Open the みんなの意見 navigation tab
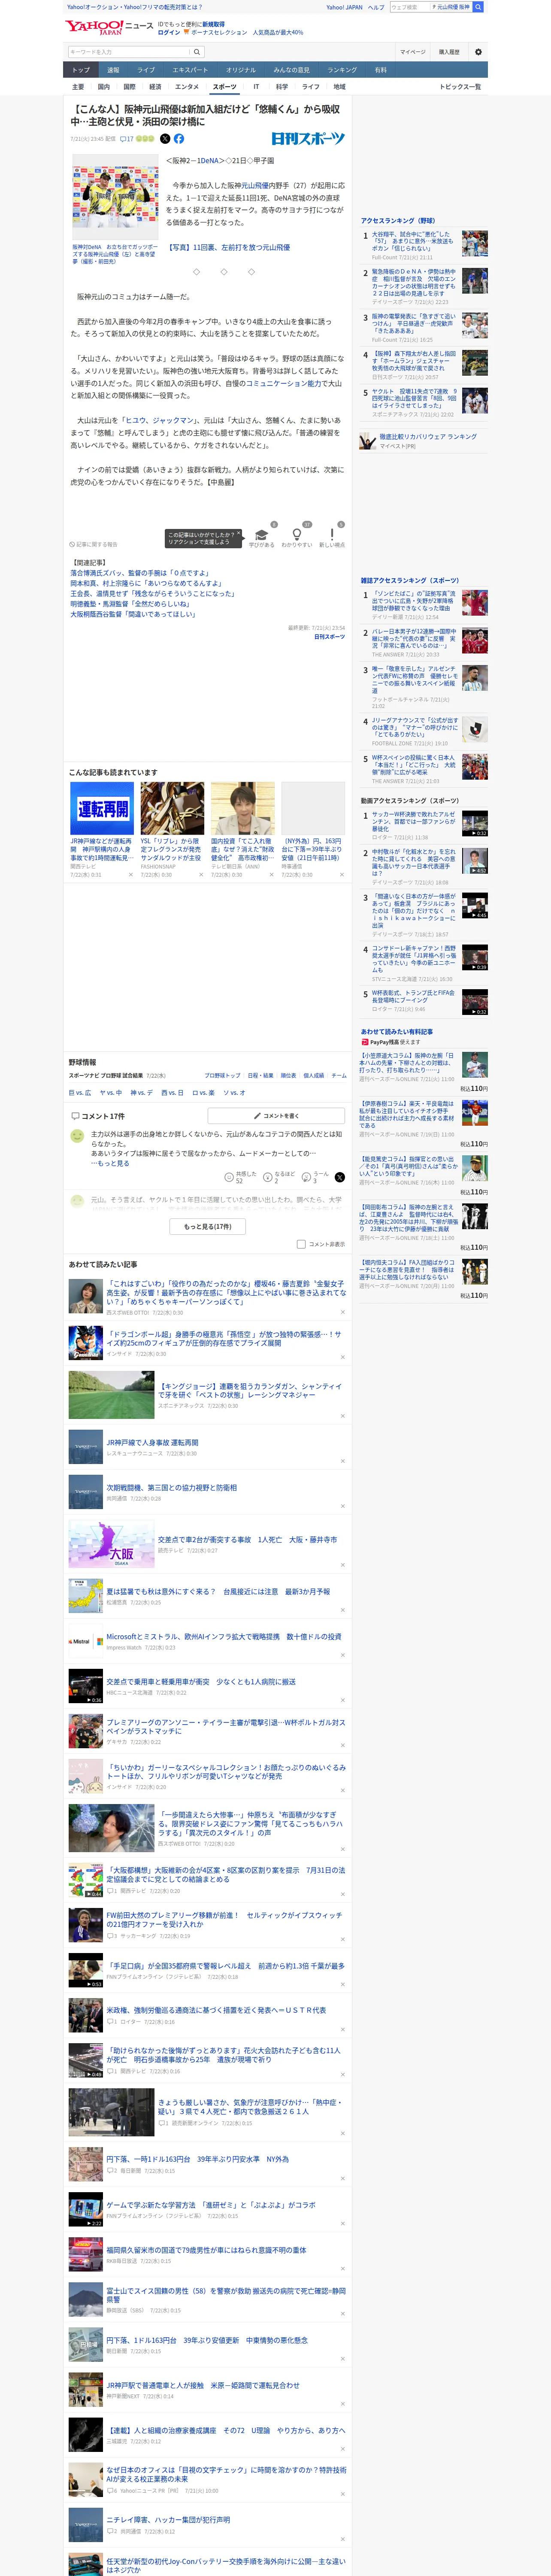Image resolution: width=551 pixels, height=2576 pixels. 291,70
